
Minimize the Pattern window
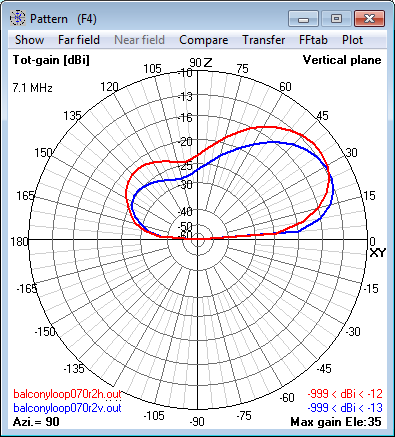coord(303,18)
